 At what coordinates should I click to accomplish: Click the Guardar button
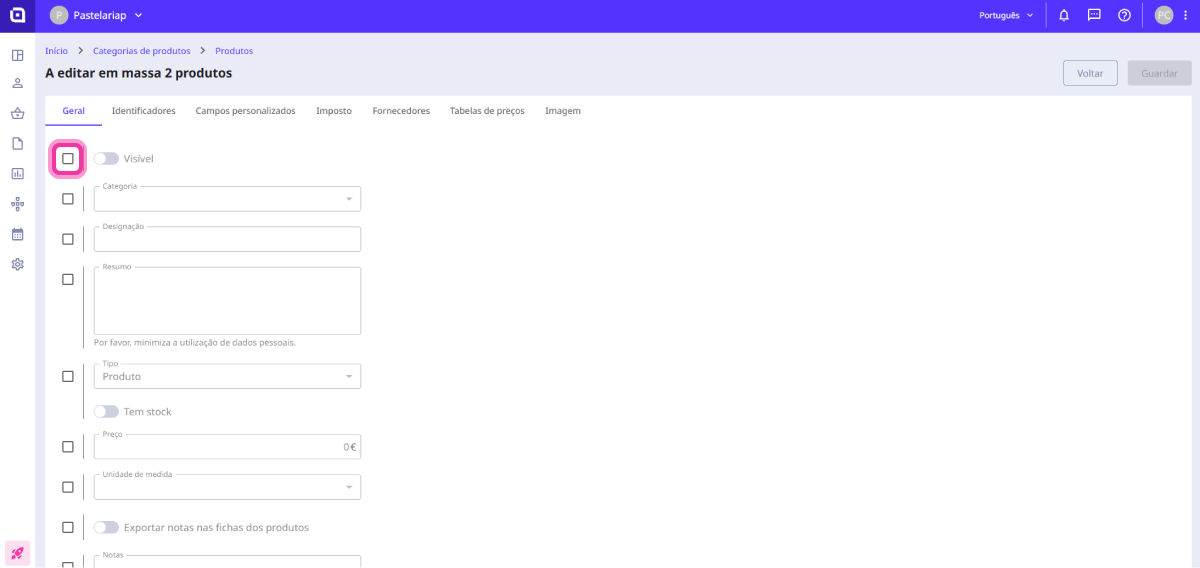click(1159, 73)
